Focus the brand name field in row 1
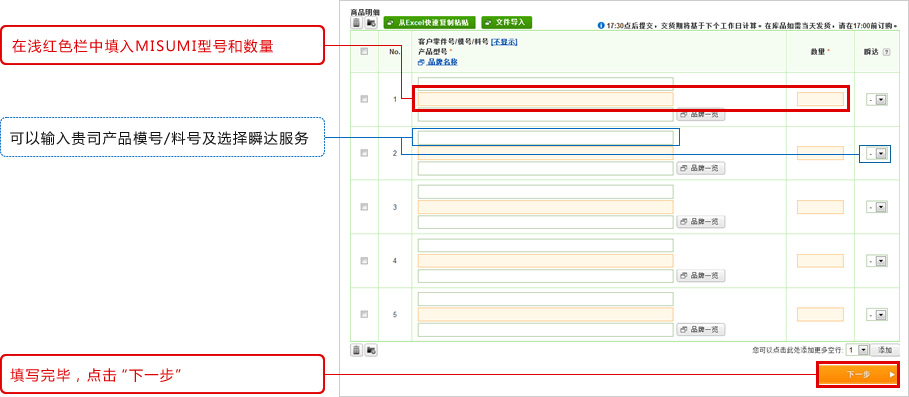 pos(546,115)
